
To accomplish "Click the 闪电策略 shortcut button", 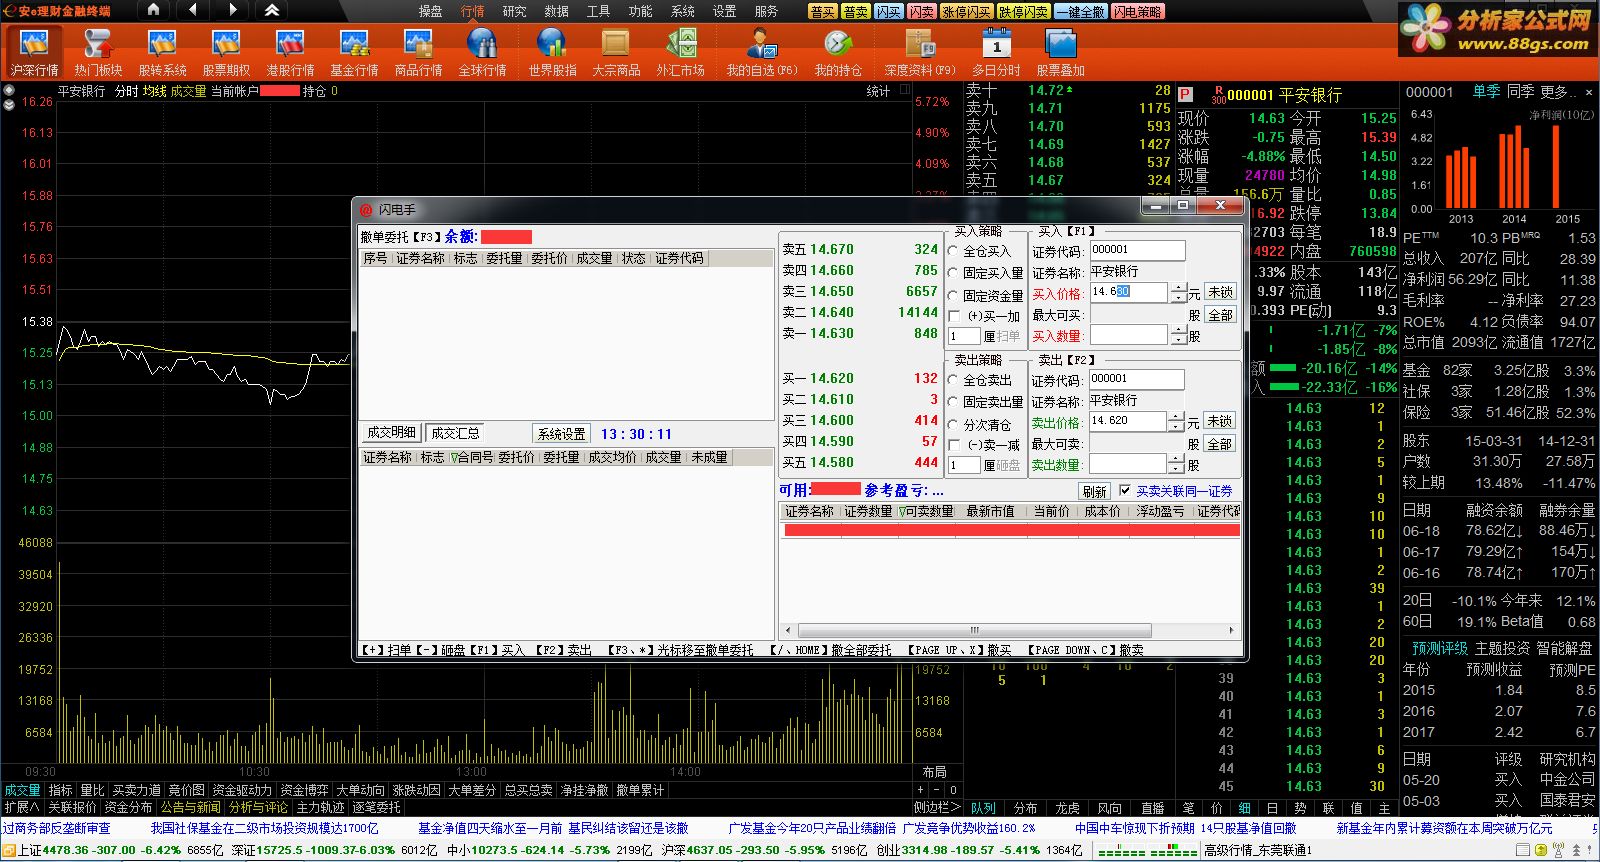I will (x=1138, y=12).
